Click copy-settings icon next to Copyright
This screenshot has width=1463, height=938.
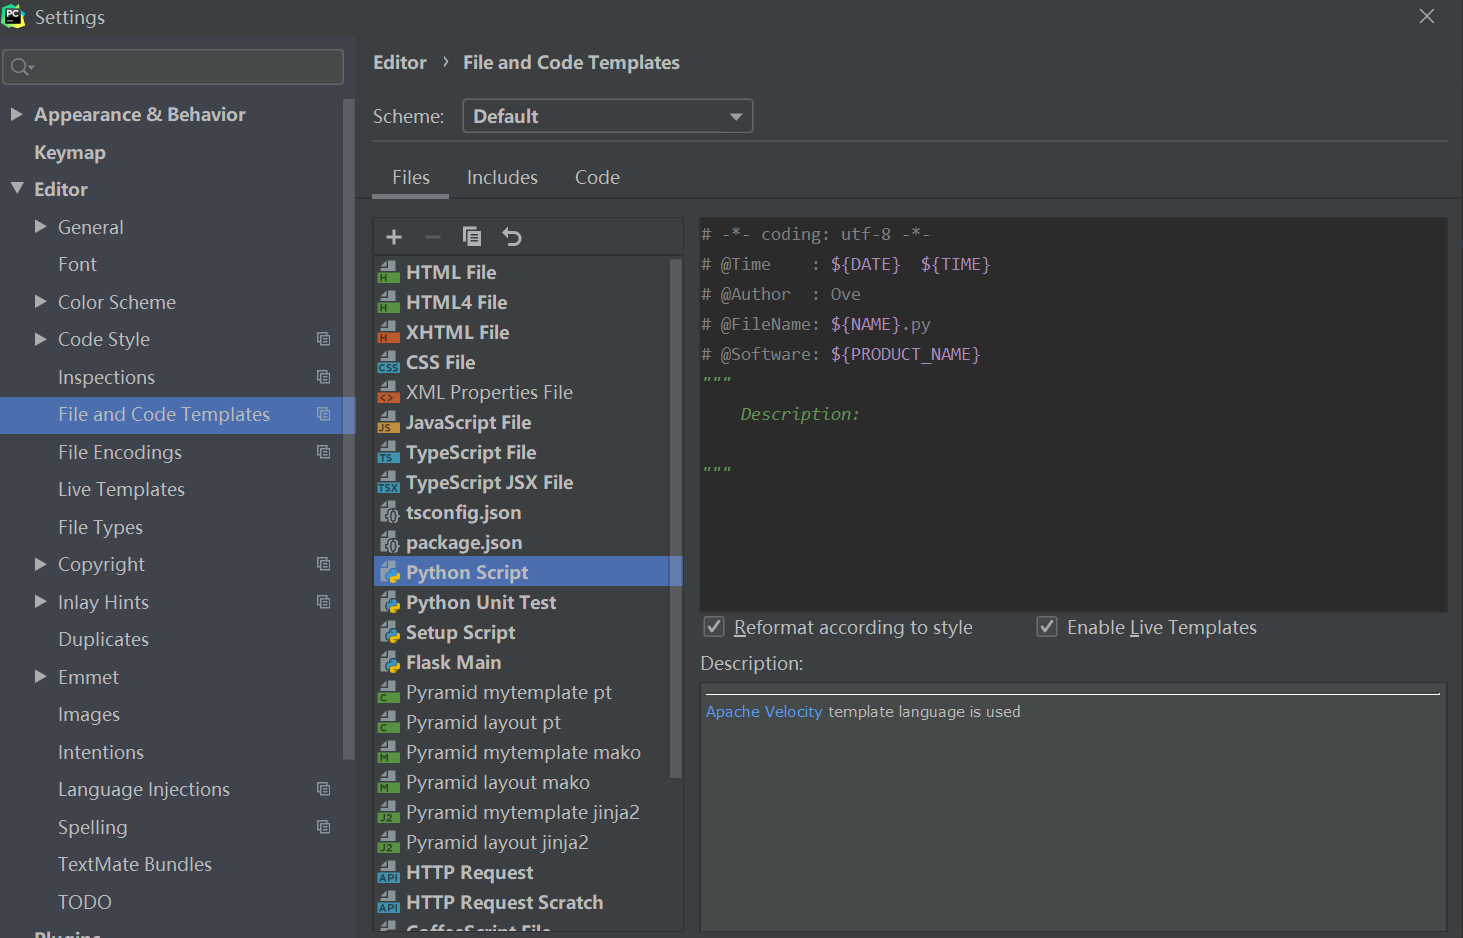pyautogui.click(x=323, y=564)
